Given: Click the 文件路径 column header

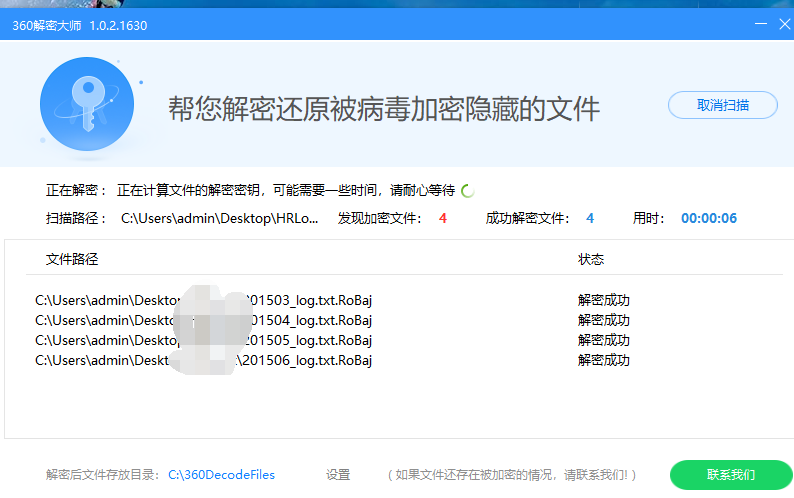Looking at the screenshot, I should tap(72, 259).
